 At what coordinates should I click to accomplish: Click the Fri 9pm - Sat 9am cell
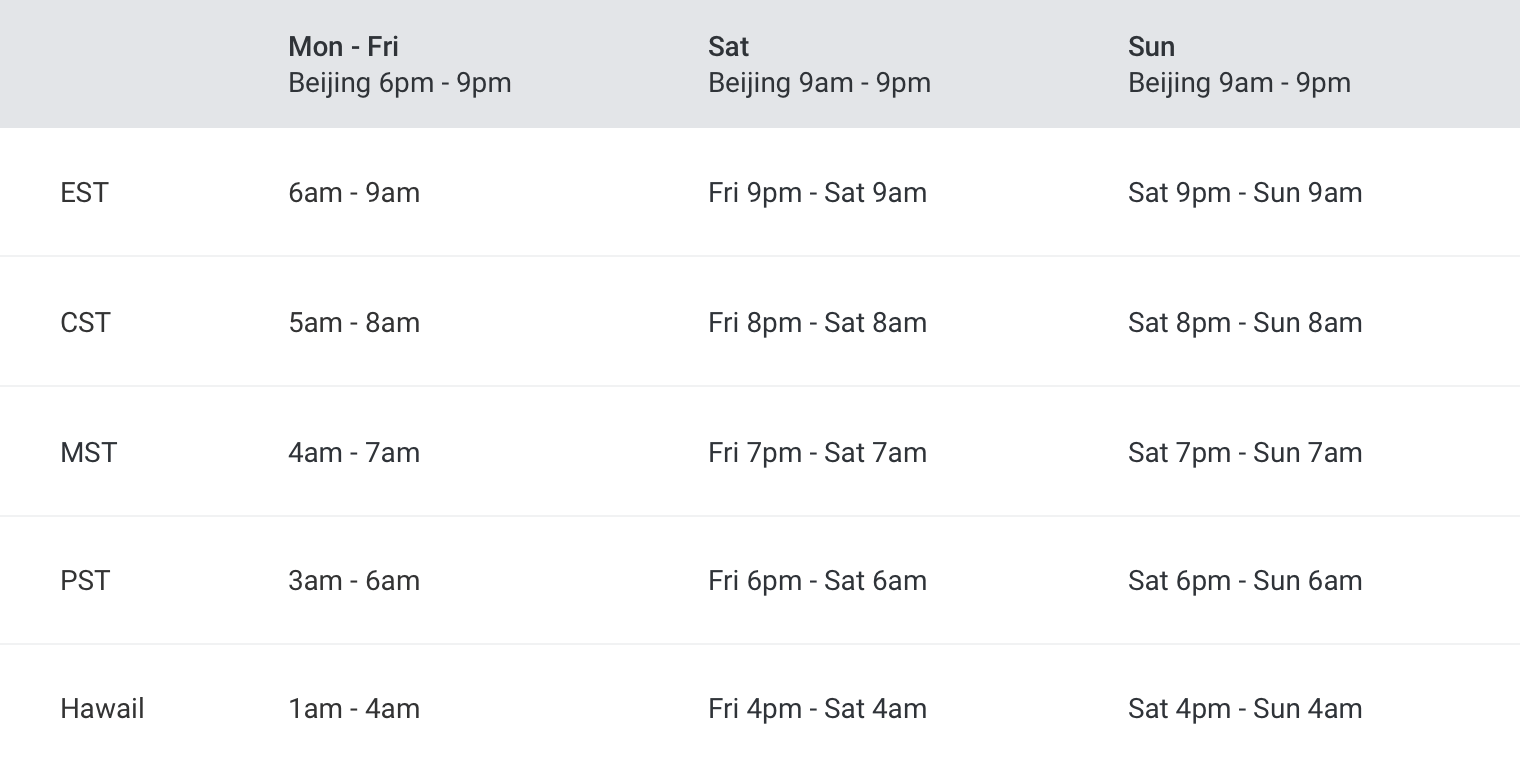(817, 192)
